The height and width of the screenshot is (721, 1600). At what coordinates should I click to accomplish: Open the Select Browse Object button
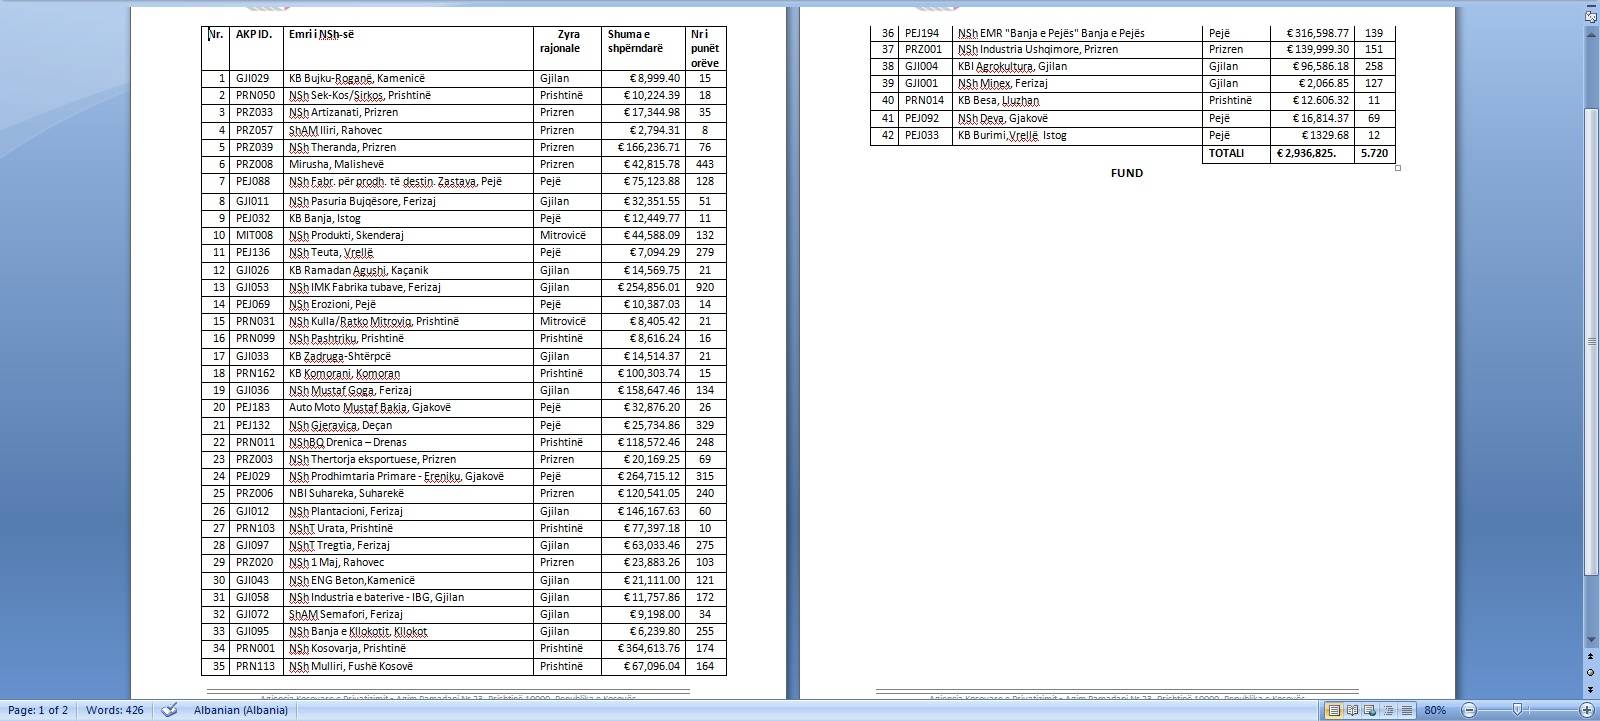[1591, 673]
